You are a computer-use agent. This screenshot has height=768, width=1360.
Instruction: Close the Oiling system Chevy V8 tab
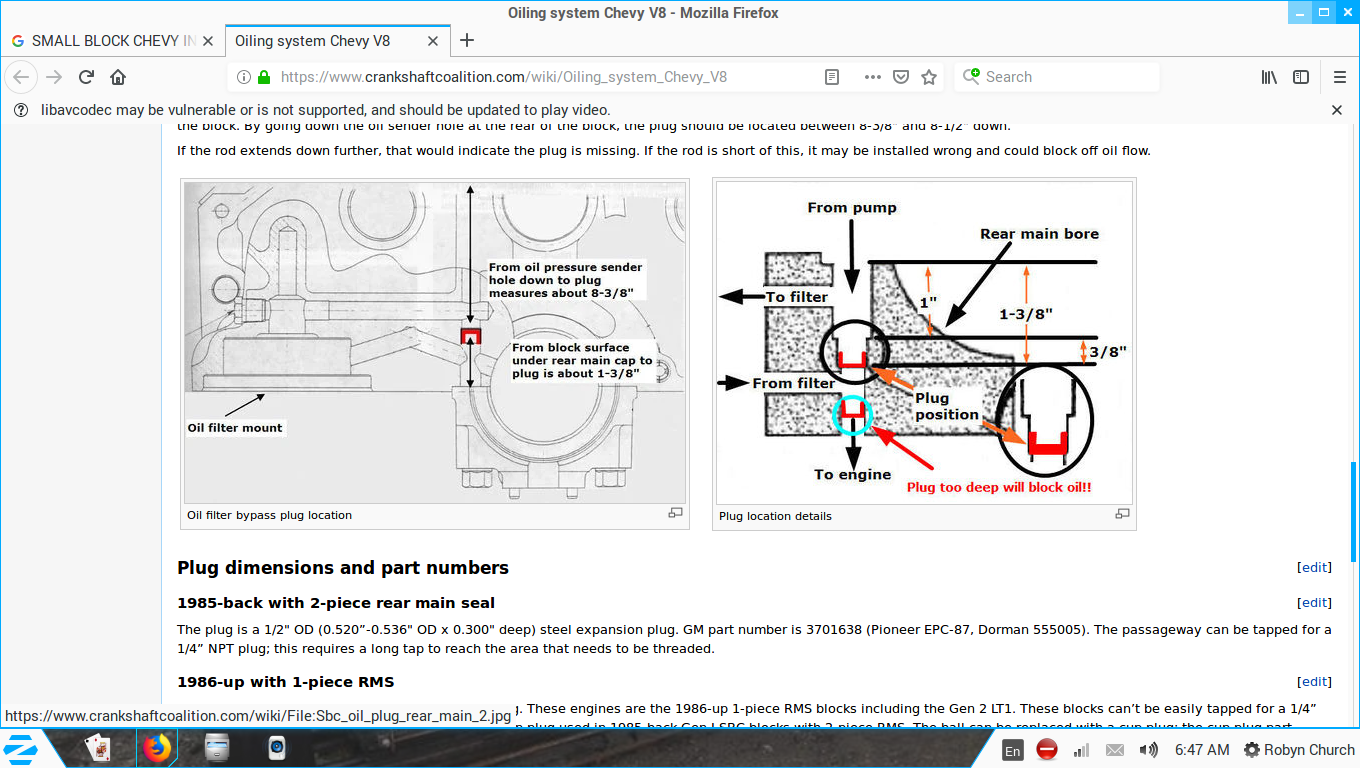click(x=433, y=41)
